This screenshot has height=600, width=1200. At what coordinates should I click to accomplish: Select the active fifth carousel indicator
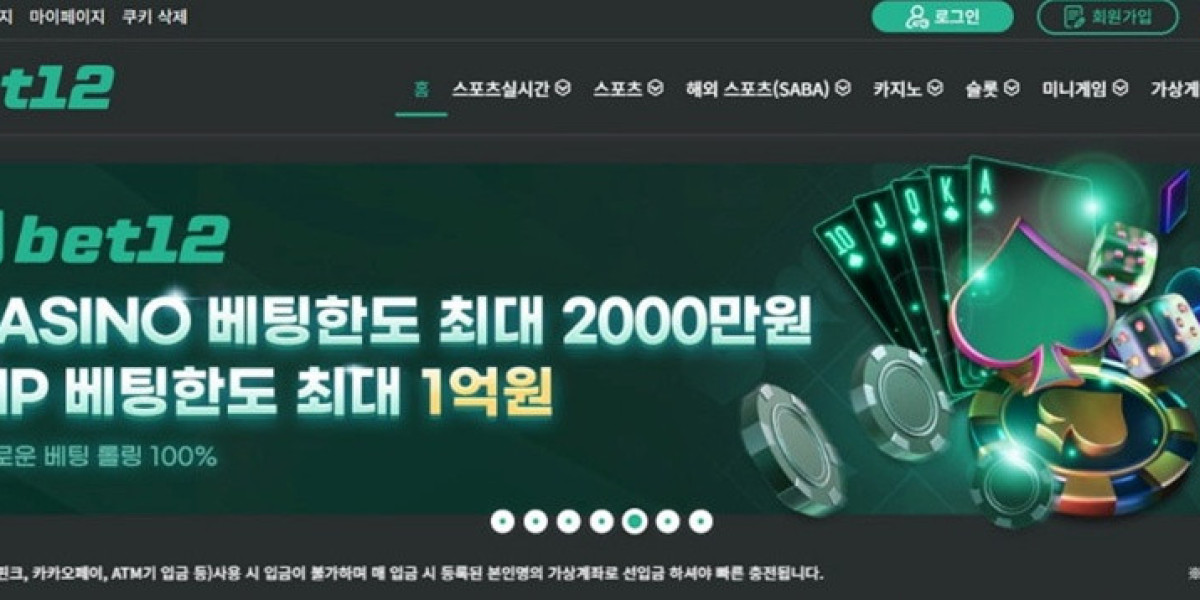[x=635, y=521]
